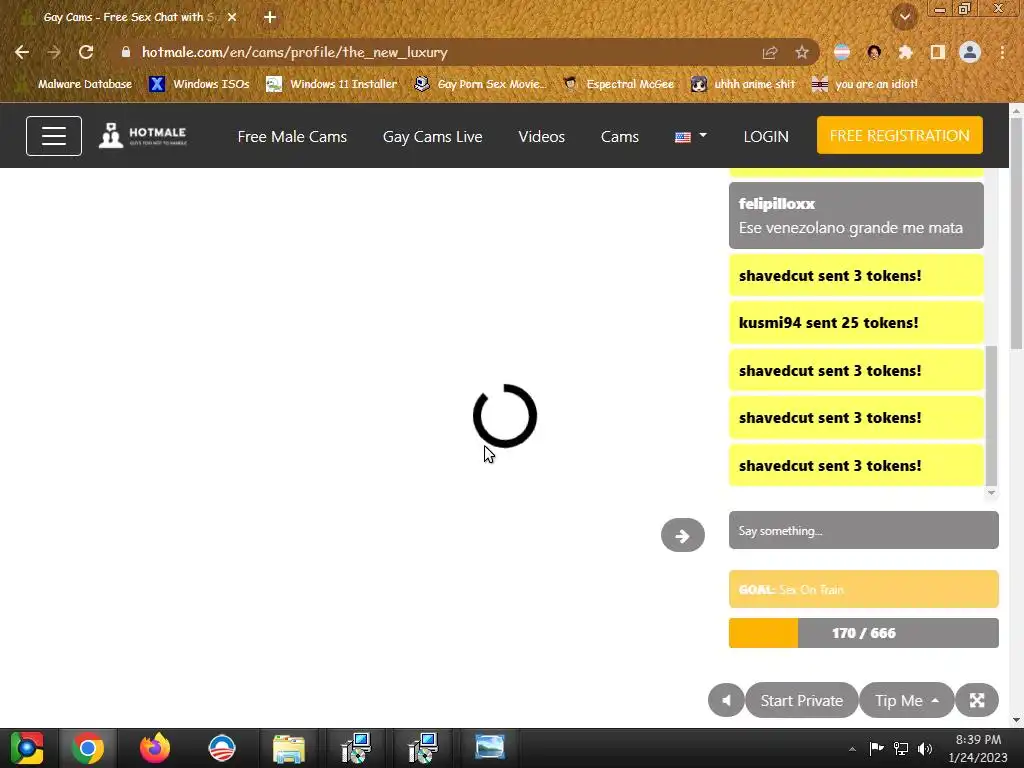Viewport: 1024px width, 768px height.
Task: Open the Espectral McGee bookmark
Action: coord(618,84)
